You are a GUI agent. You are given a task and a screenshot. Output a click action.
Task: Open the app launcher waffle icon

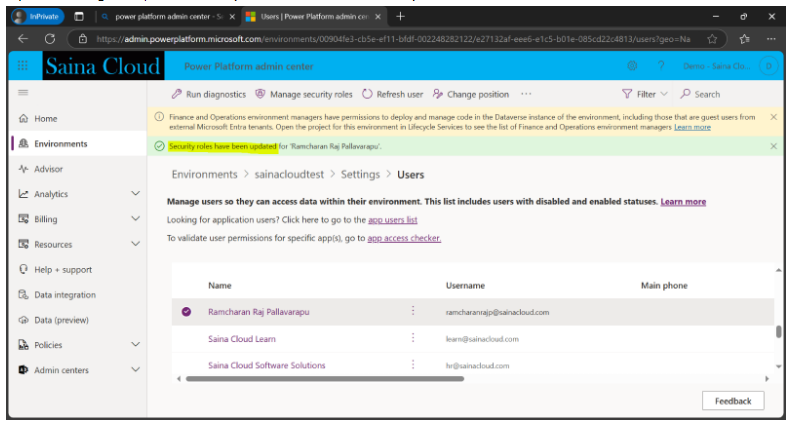pos(23,66)
